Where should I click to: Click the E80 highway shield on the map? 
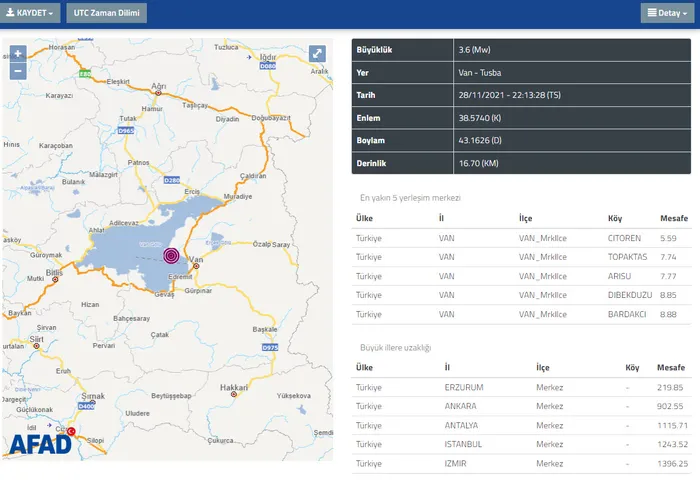(x=86, y=73)
